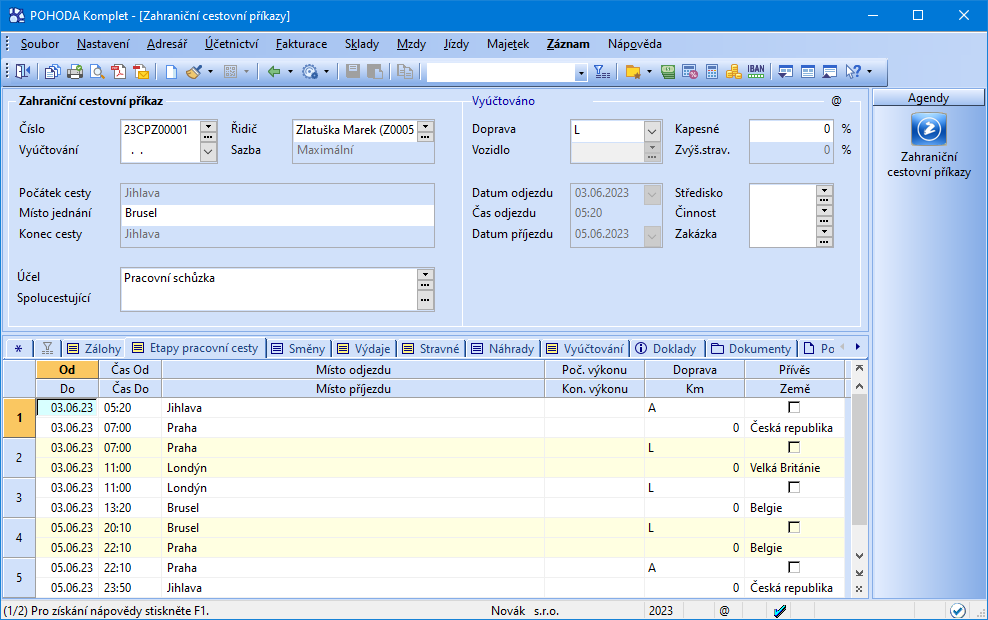Click scrollbar down arrow in etapy table
The image size is (988, 620).
coord(859,556)
